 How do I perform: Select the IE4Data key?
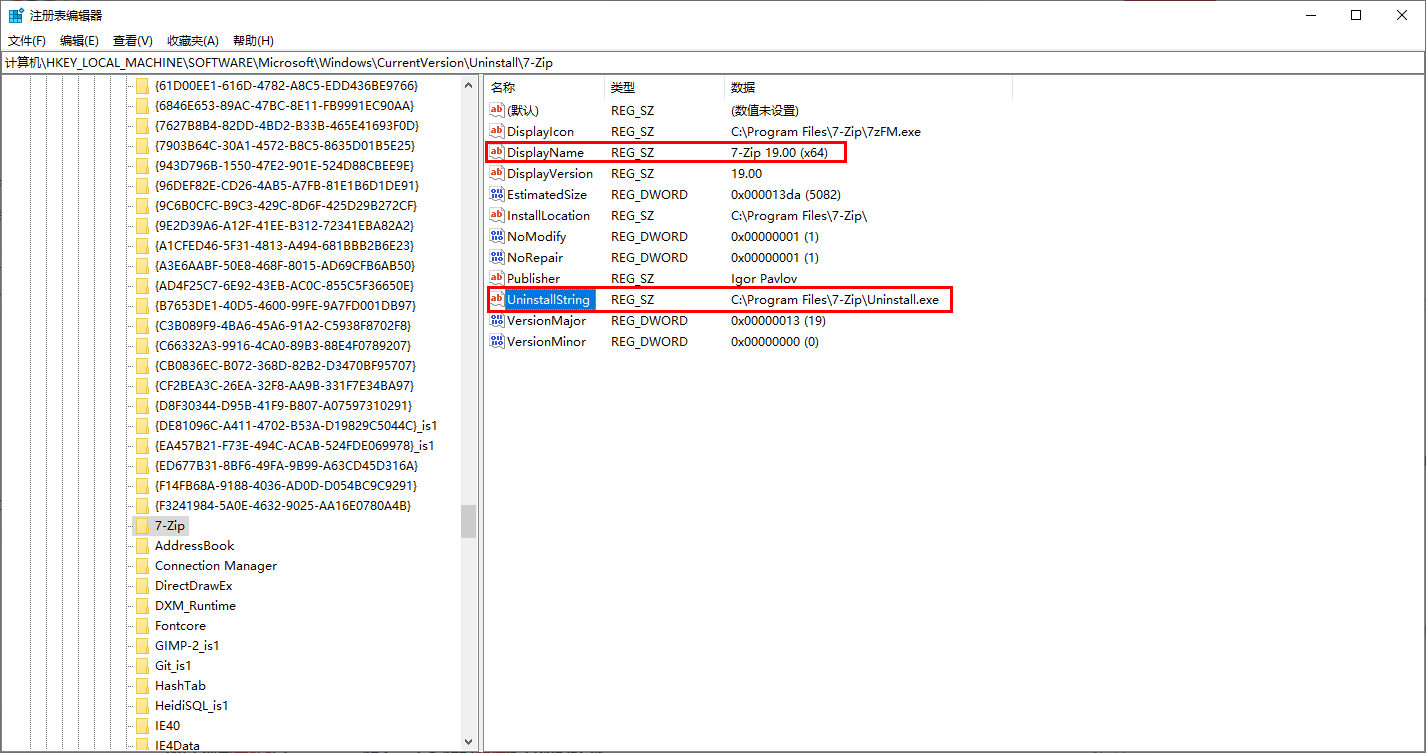pyautogui.click(x=177, y=745)
